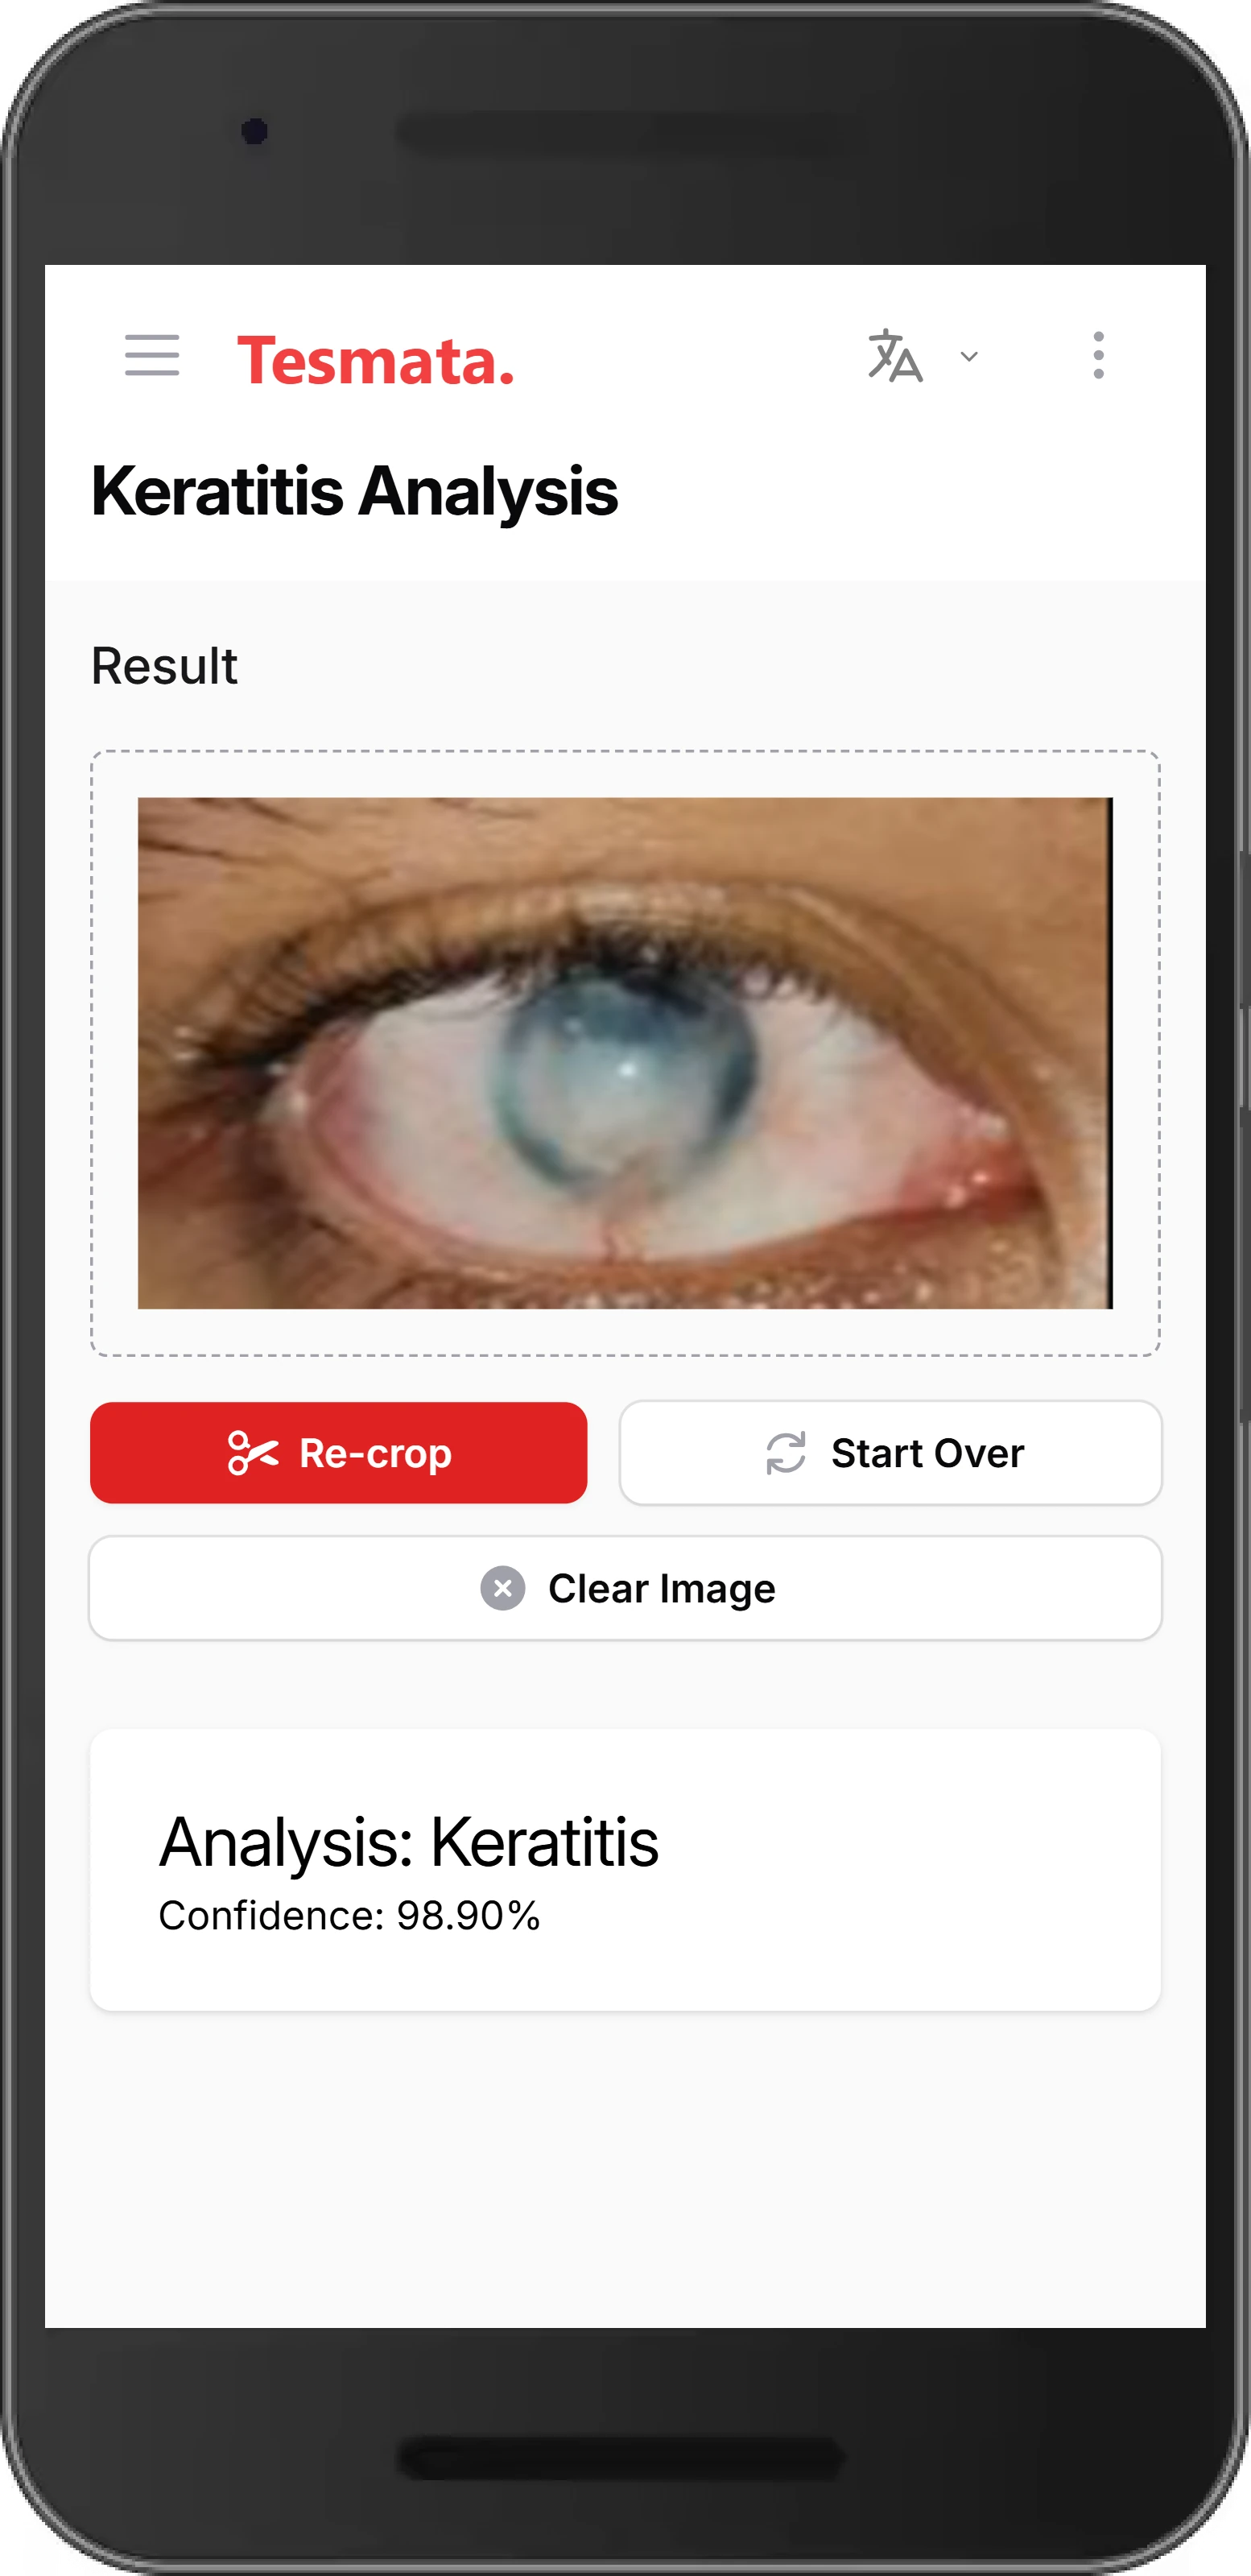
Task: Click the scissors icon in Re-crop
Action: pos(253,1453)
